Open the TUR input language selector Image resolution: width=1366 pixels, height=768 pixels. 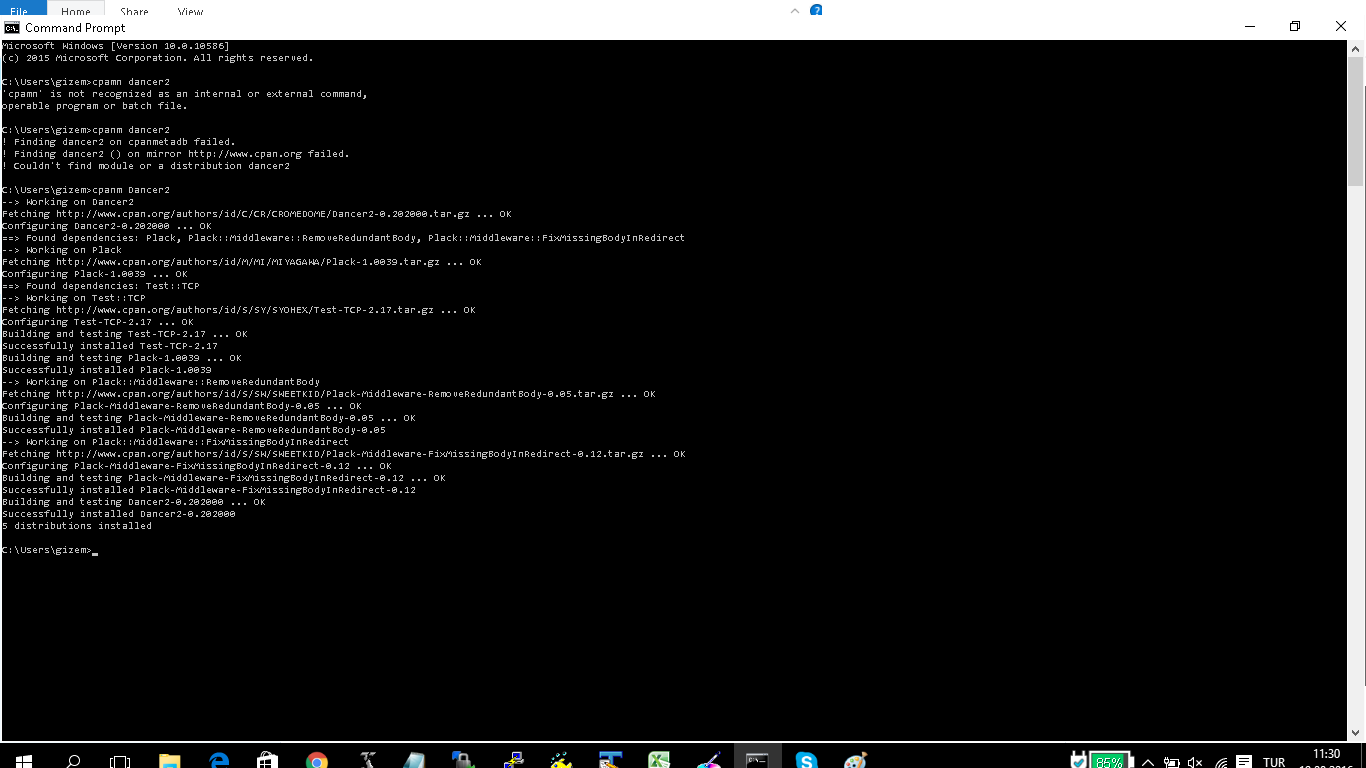pyautogui.click(x=1274, y=762)
